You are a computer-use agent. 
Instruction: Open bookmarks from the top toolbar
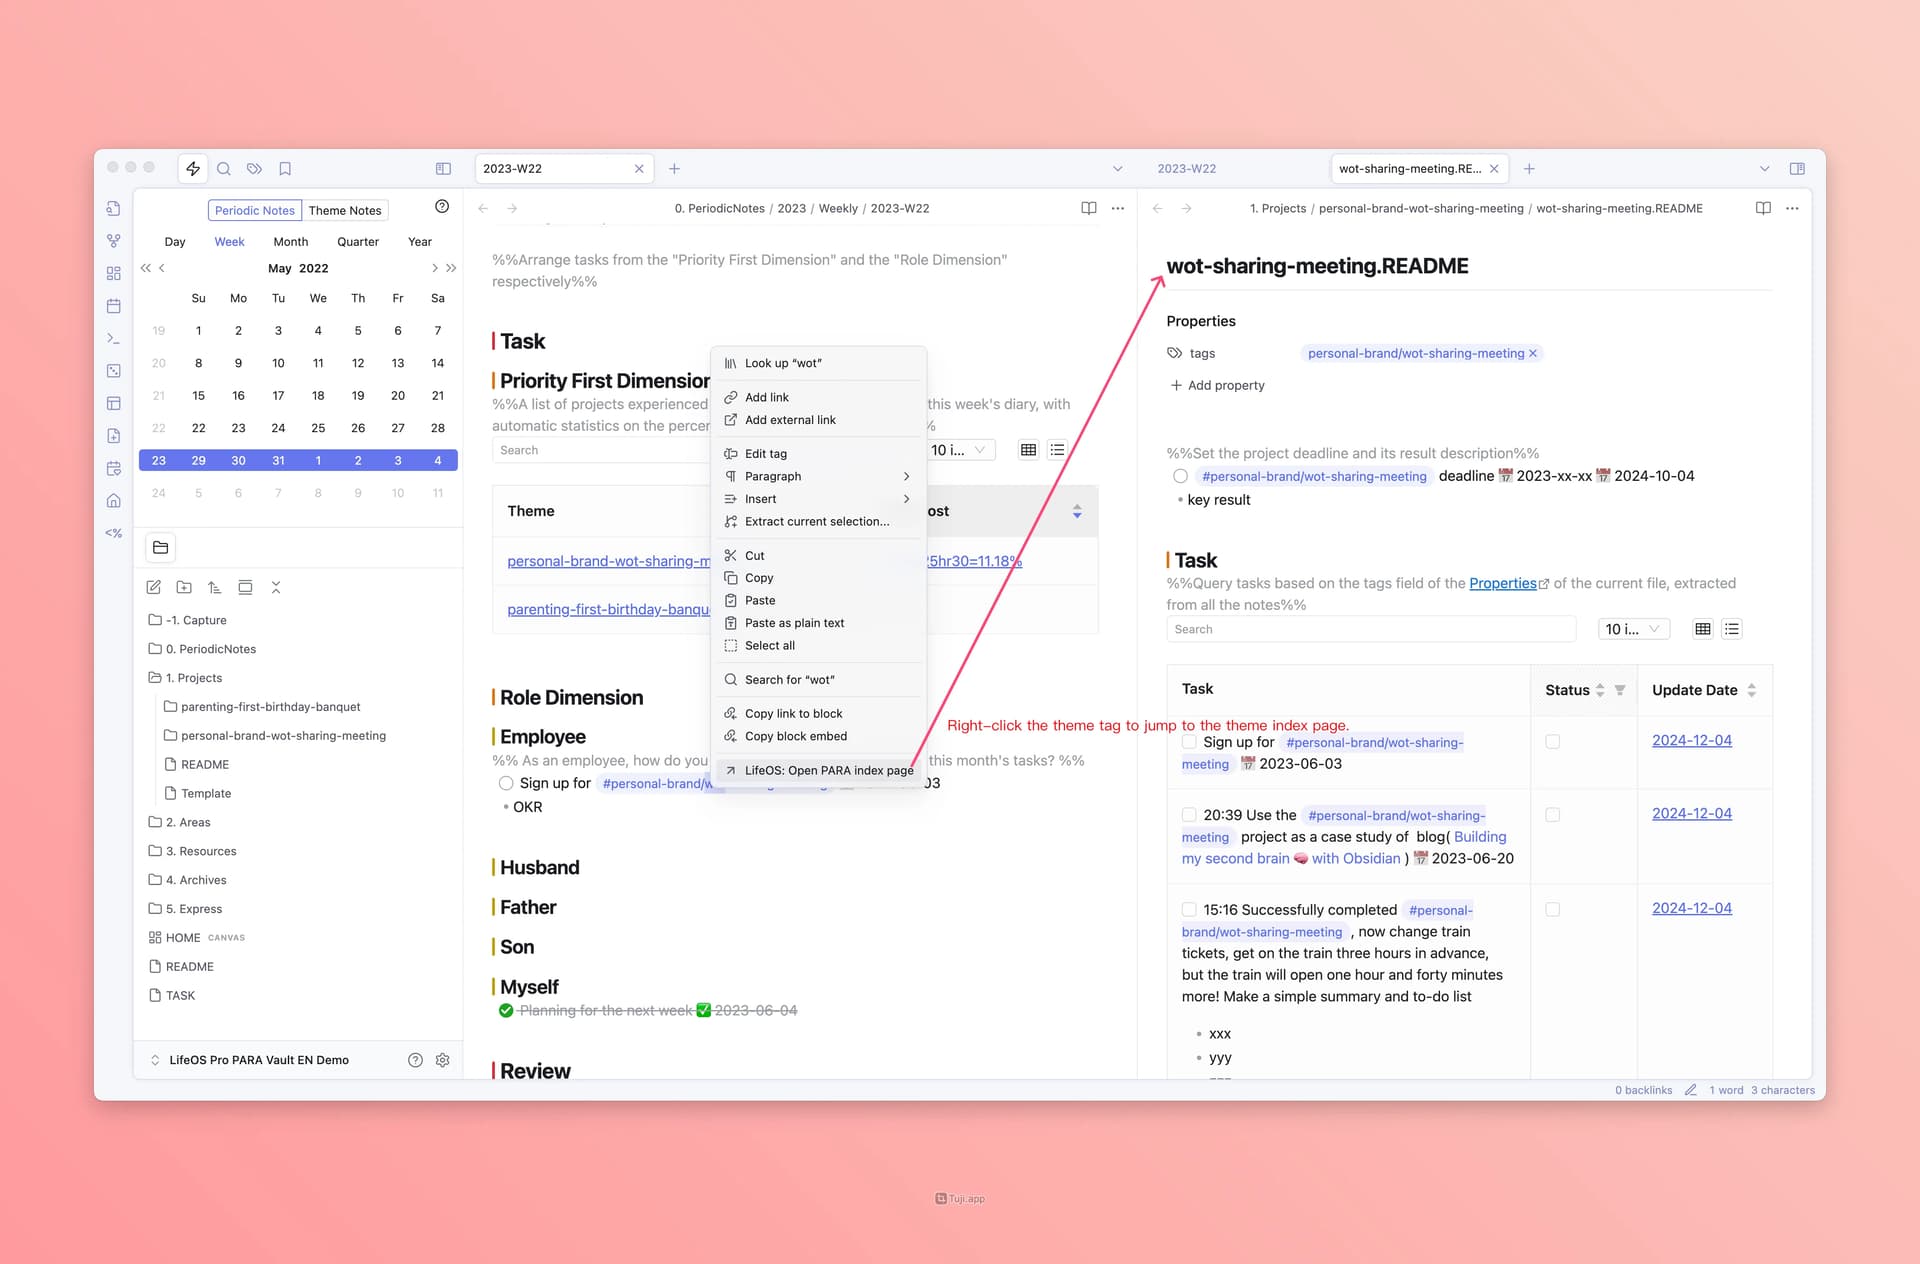click(x=285, y=169)
